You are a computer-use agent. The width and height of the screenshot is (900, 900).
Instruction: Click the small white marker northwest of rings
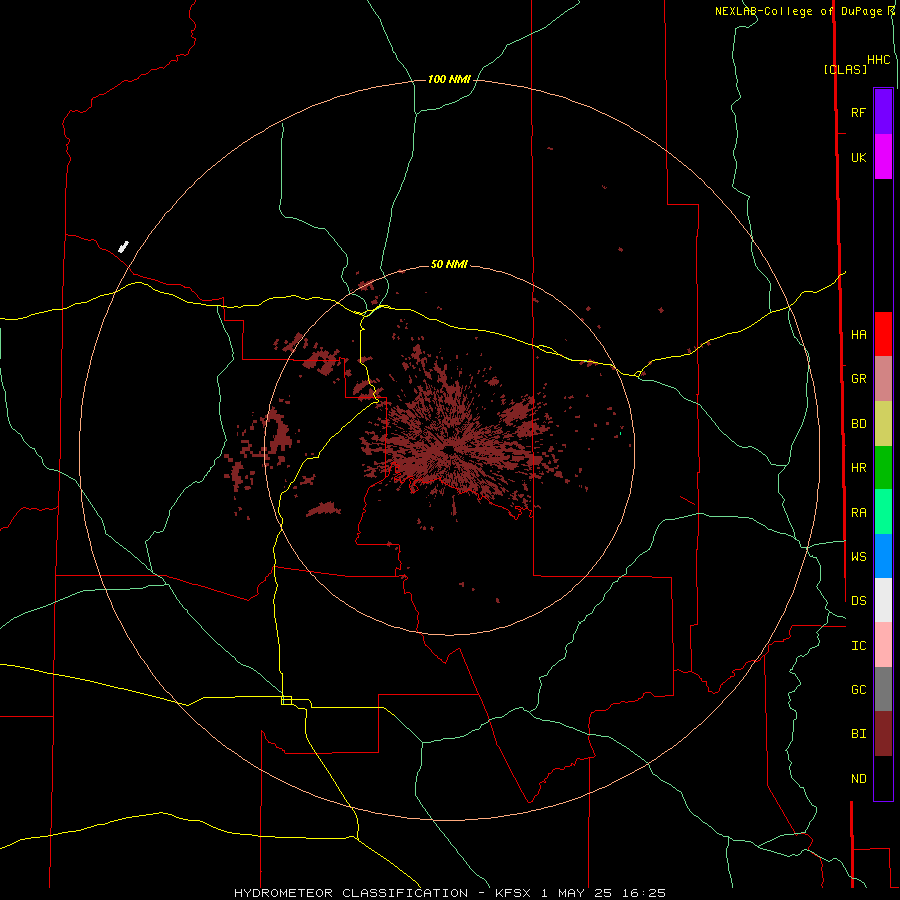click(x=123, y=247)
